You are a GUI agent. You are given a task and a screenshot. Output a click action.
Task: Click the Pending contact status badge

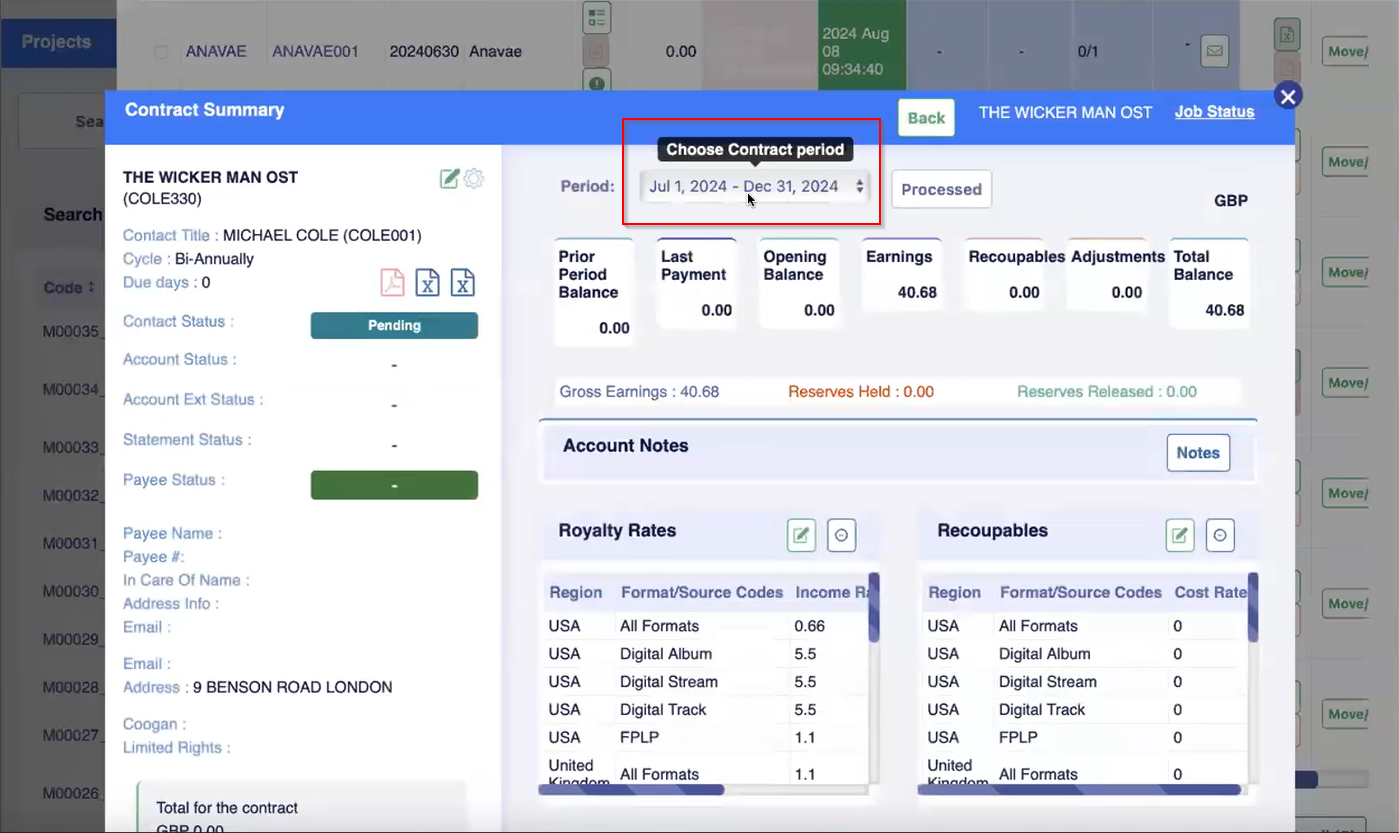394,325
